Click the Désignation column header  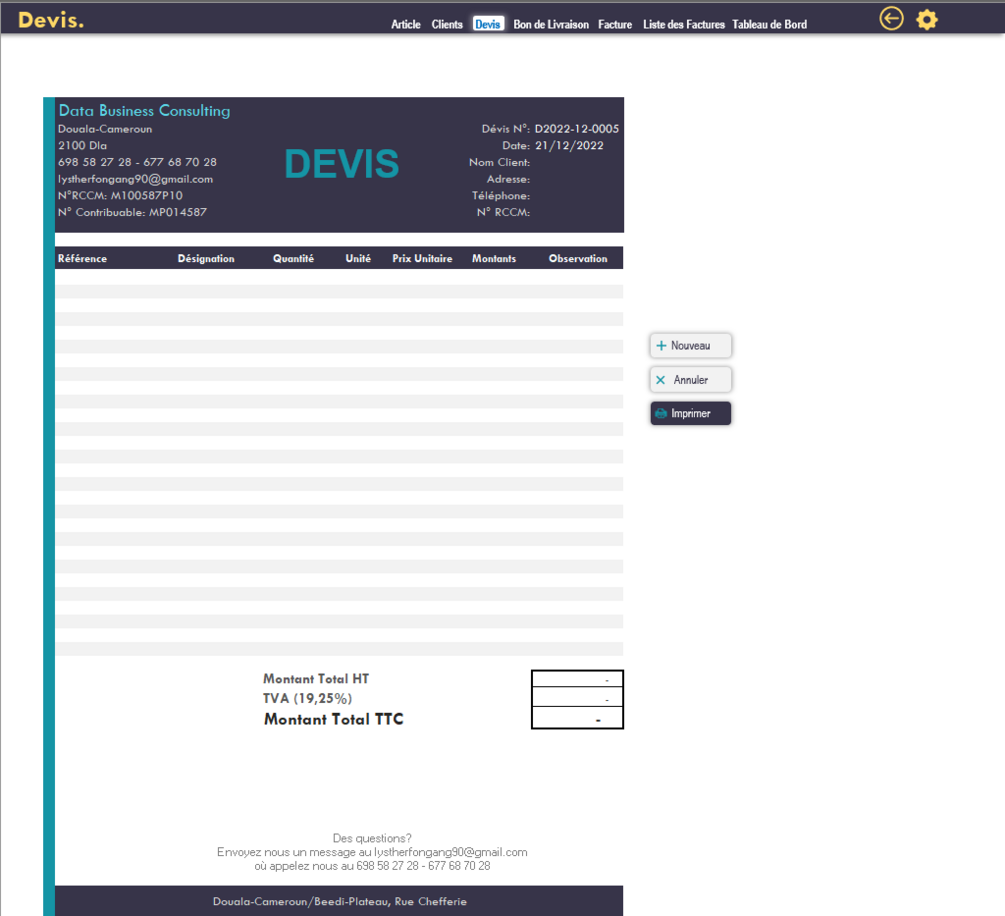pos(206,258)
